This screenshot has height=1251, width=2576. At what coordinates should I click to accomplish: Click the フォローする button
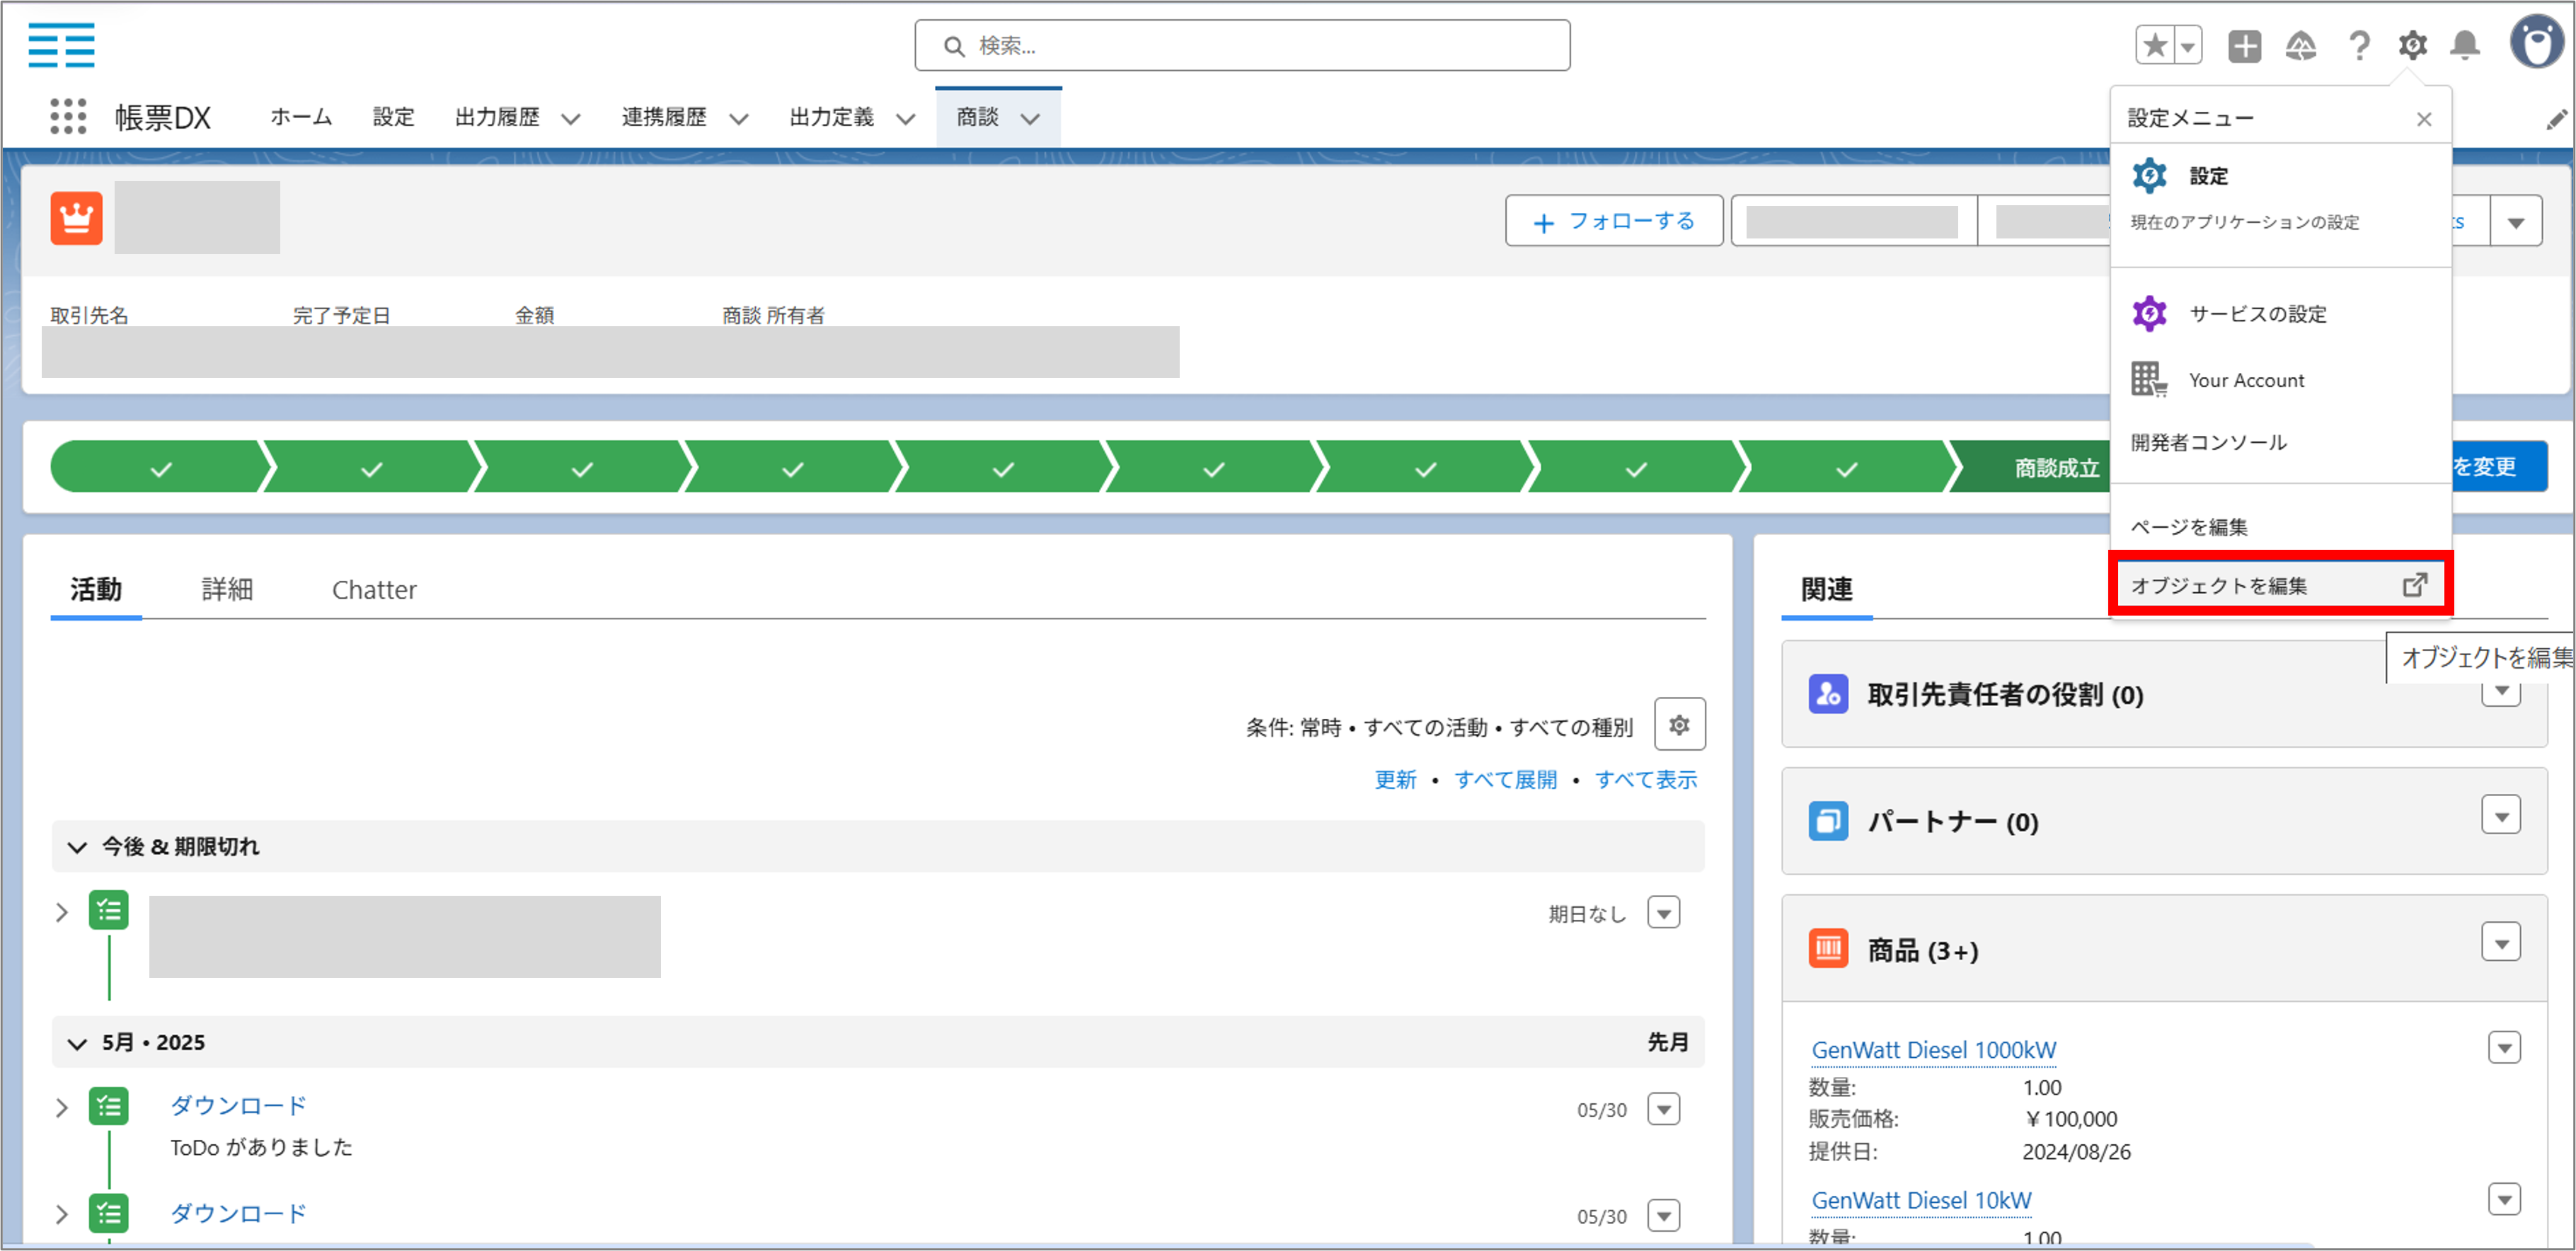[1613, 221]
